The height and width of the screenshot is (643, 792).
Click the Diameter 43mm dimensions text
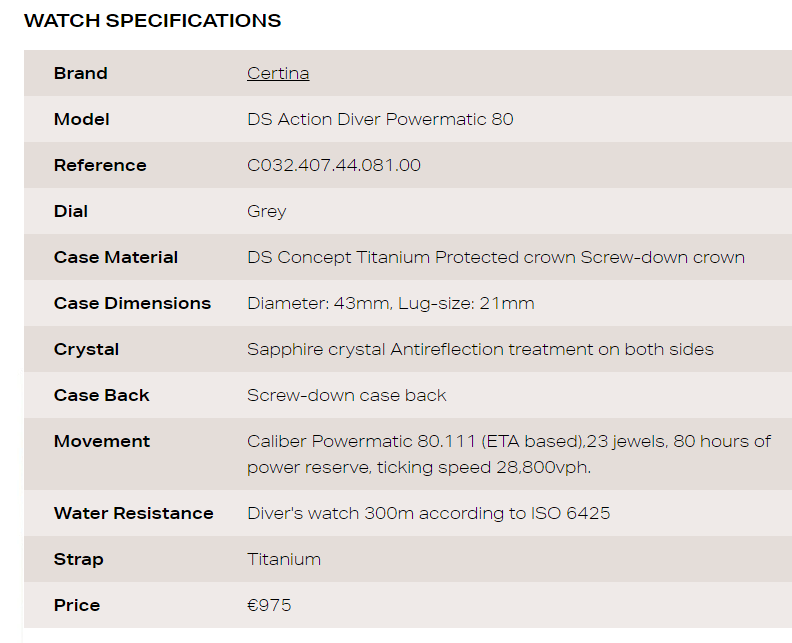[x=390, y=303]
